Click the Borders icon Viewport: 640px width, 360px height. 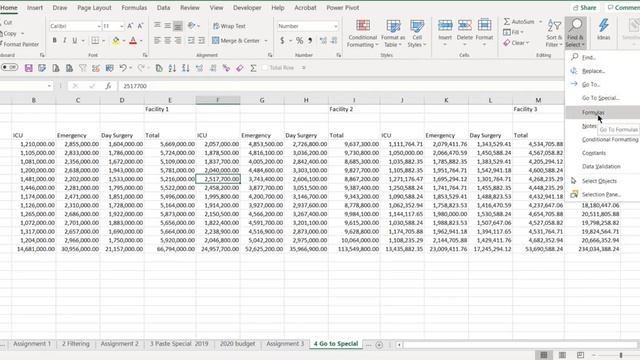click(x=95, y=40)
